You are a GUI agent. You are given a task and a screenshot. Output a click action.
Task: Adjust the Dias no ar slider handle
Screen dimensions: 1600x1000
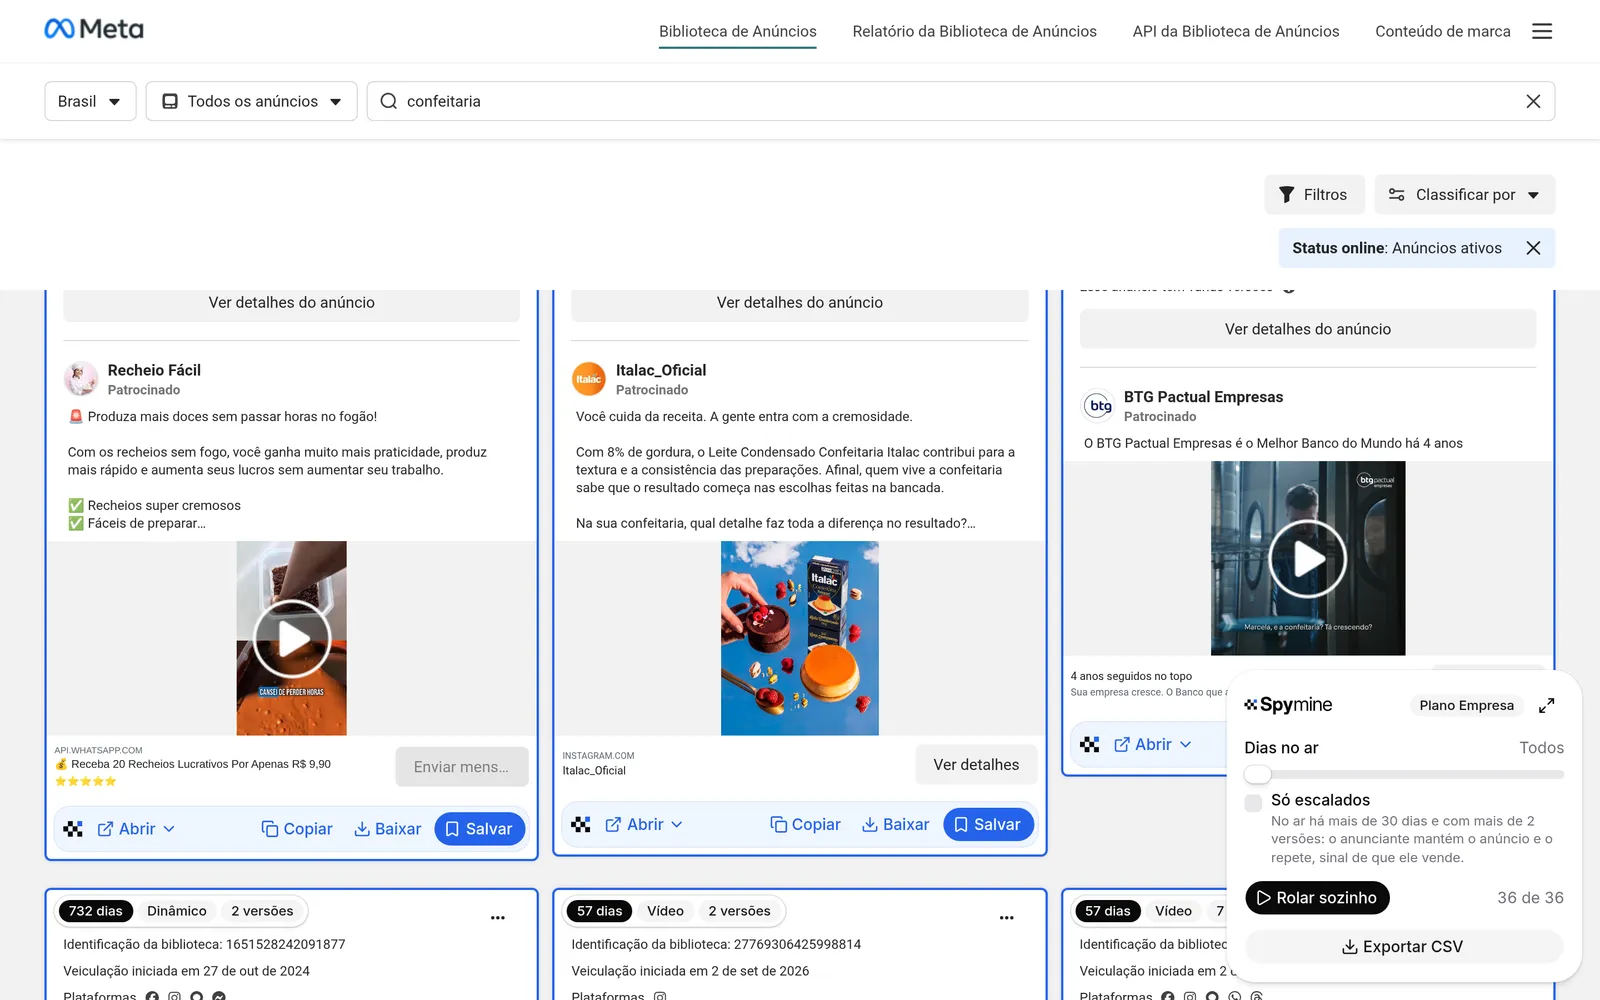[1258, 774]
